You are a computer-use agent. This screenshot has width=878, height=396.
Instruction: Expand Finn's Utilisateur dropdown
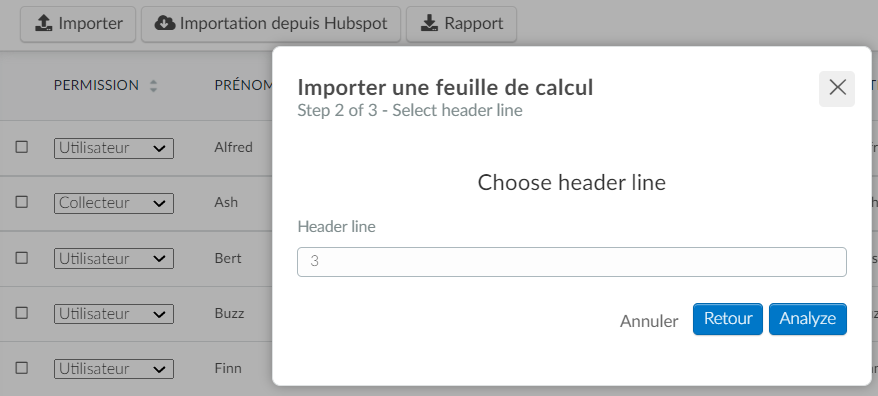tap(114, 369)
